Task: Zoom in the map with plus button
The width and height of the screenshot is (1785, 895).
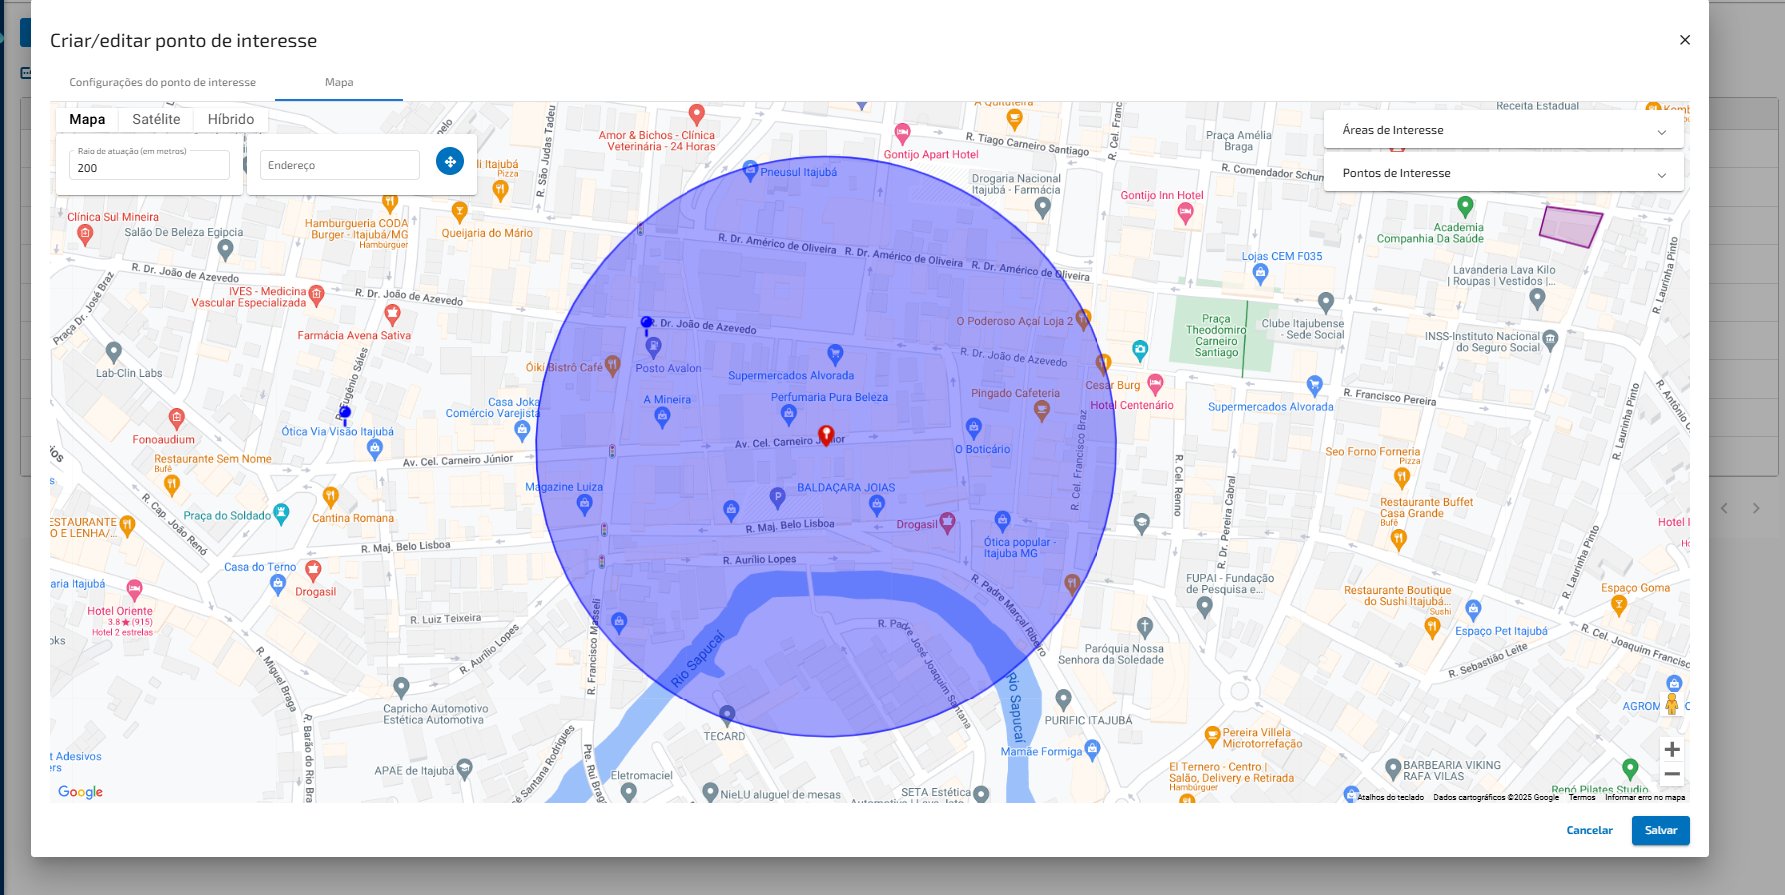Action: pos(1672,750)
